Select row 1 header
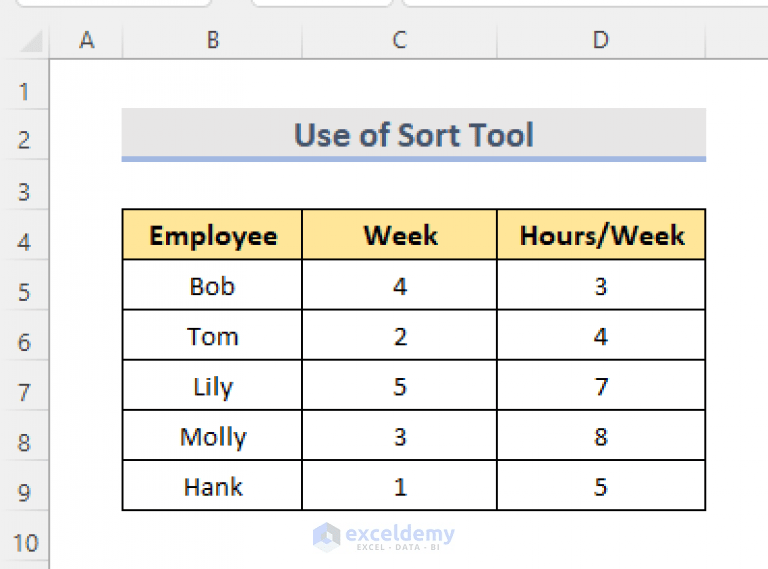 pos(24,85)
